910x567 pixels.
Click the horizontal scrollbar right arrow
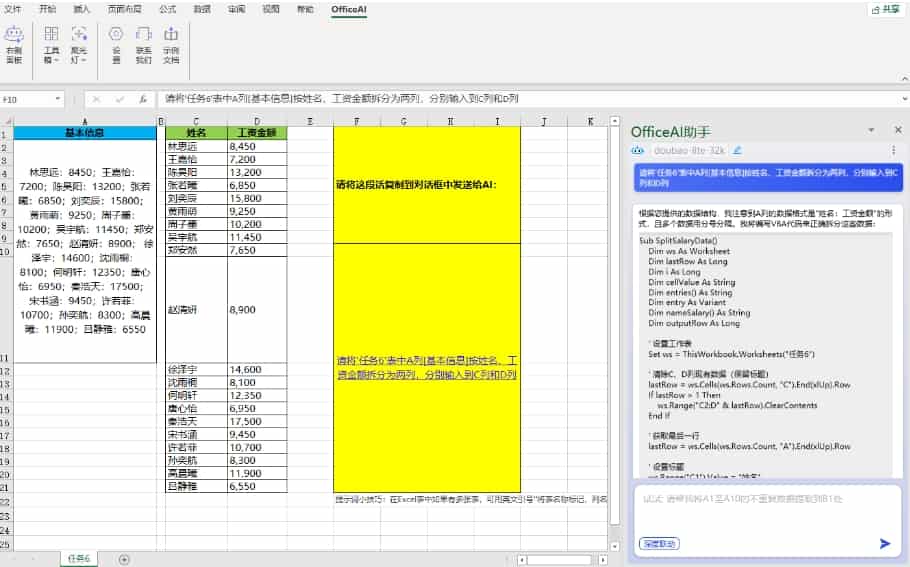pos(603,560)
